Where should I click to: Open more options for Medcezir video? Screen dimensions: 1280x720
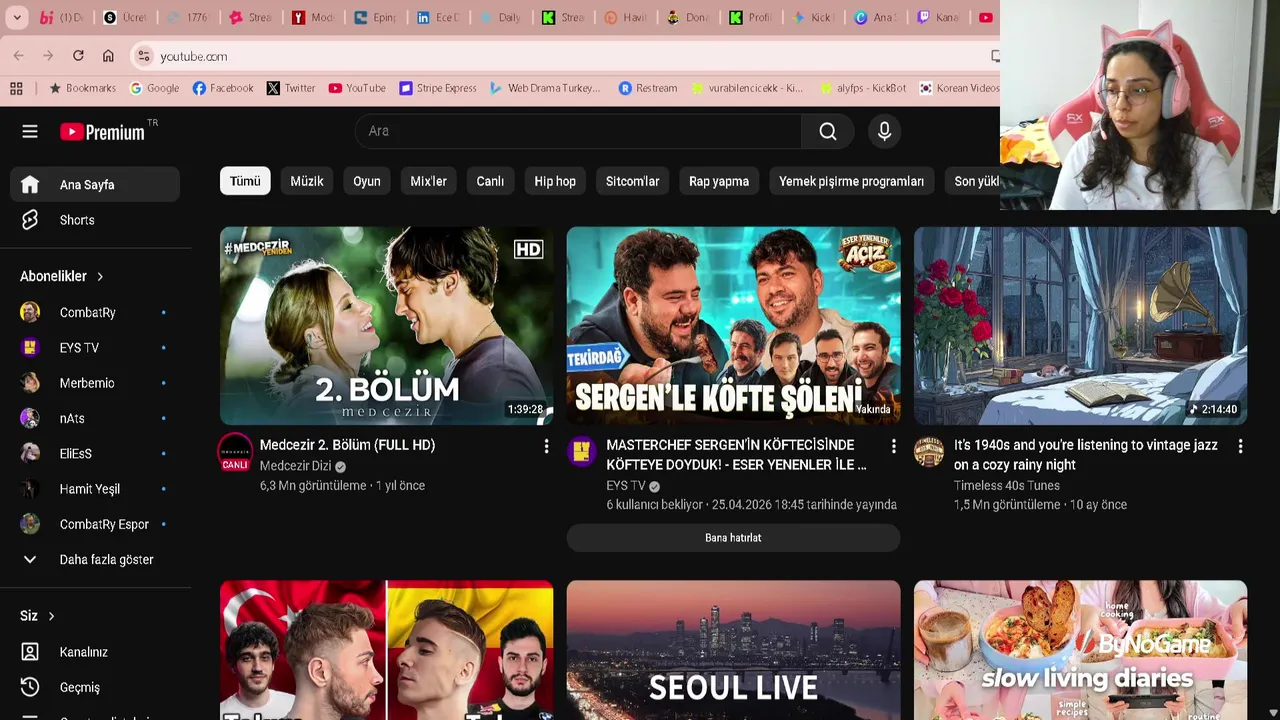point(546,446)
